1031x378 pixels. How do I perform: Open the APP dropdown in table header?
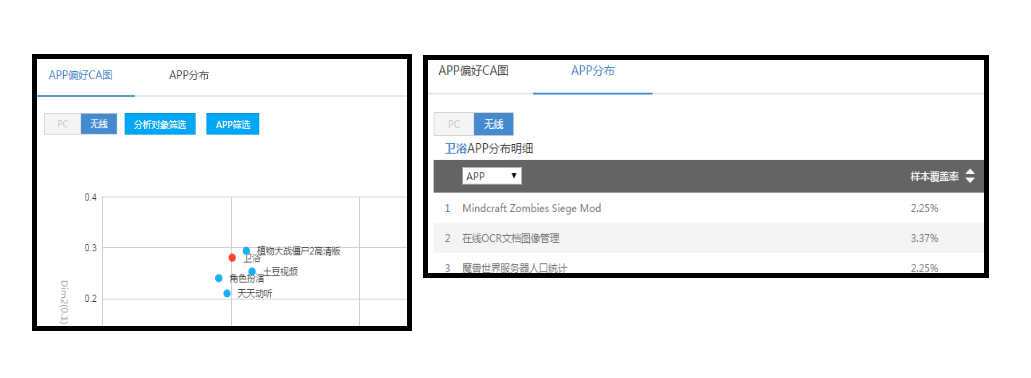pos(492,176)
